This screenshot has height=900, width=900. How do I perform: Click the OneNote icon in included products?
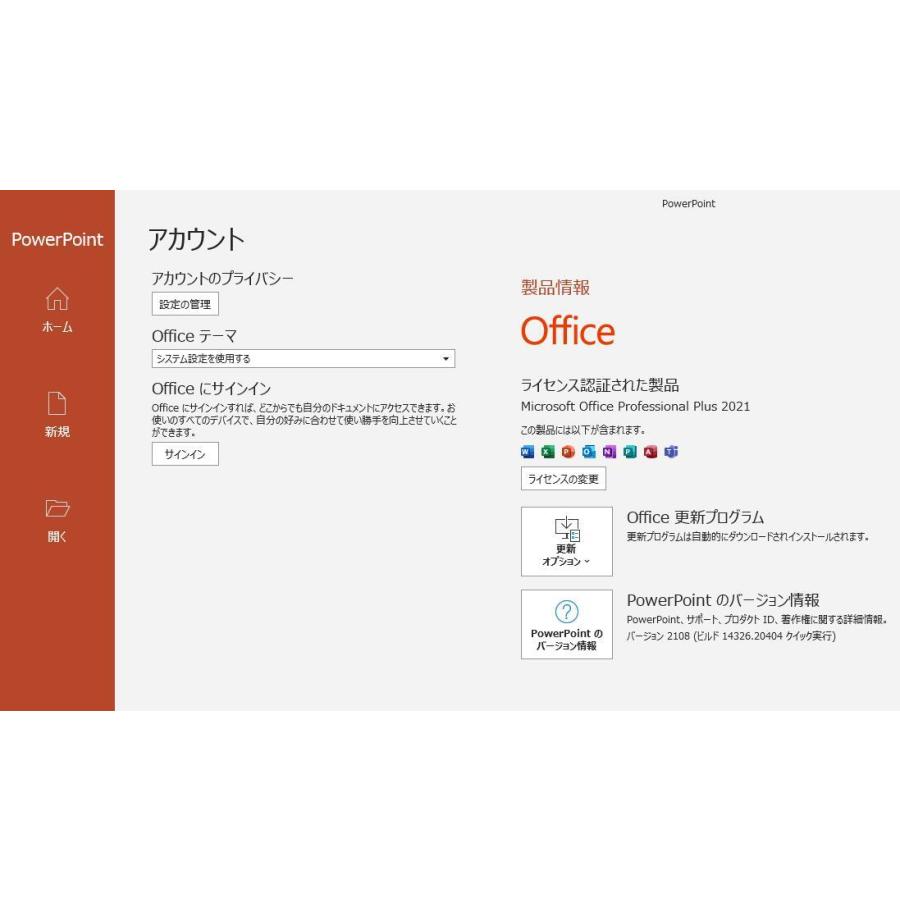click(609, 452)
